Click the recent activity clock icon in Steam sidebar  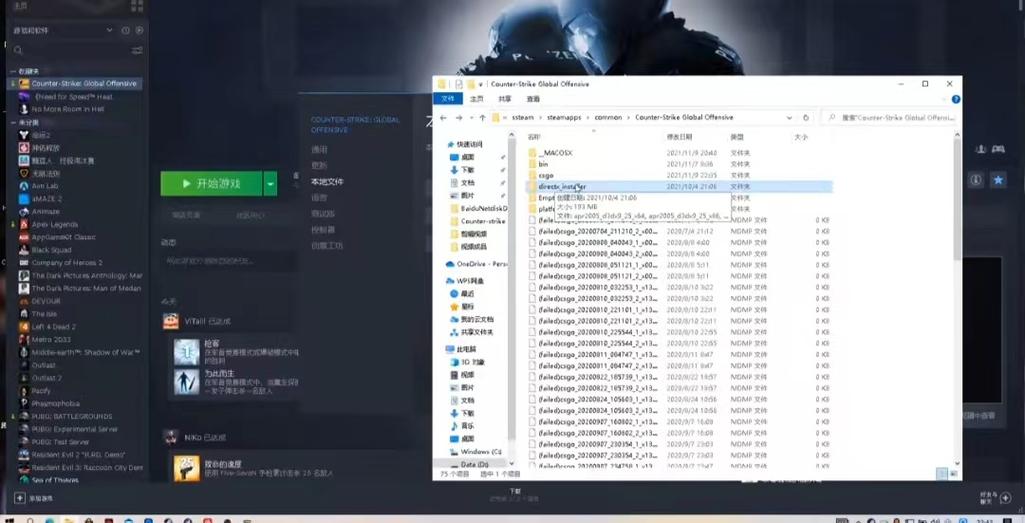tap(126, 30)
